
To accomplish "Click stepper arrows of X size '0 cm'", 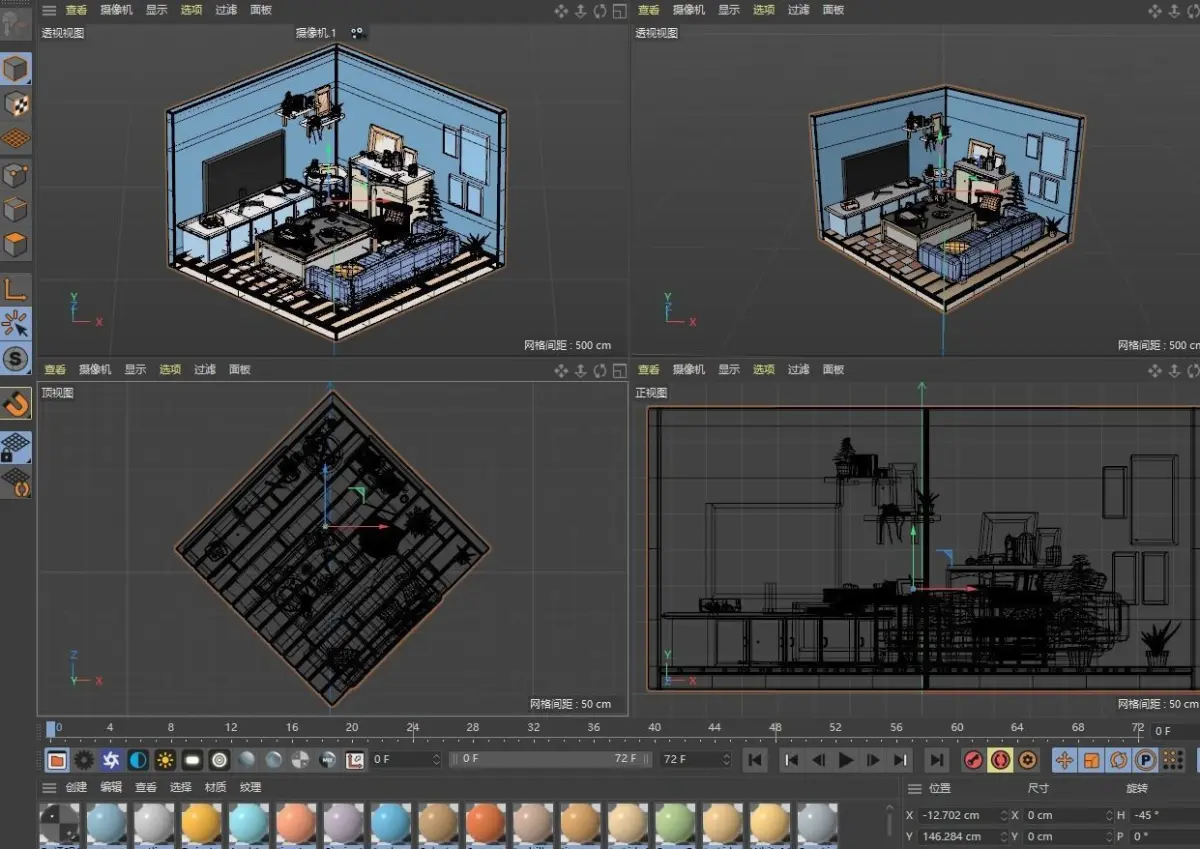I will (1109, 815).
